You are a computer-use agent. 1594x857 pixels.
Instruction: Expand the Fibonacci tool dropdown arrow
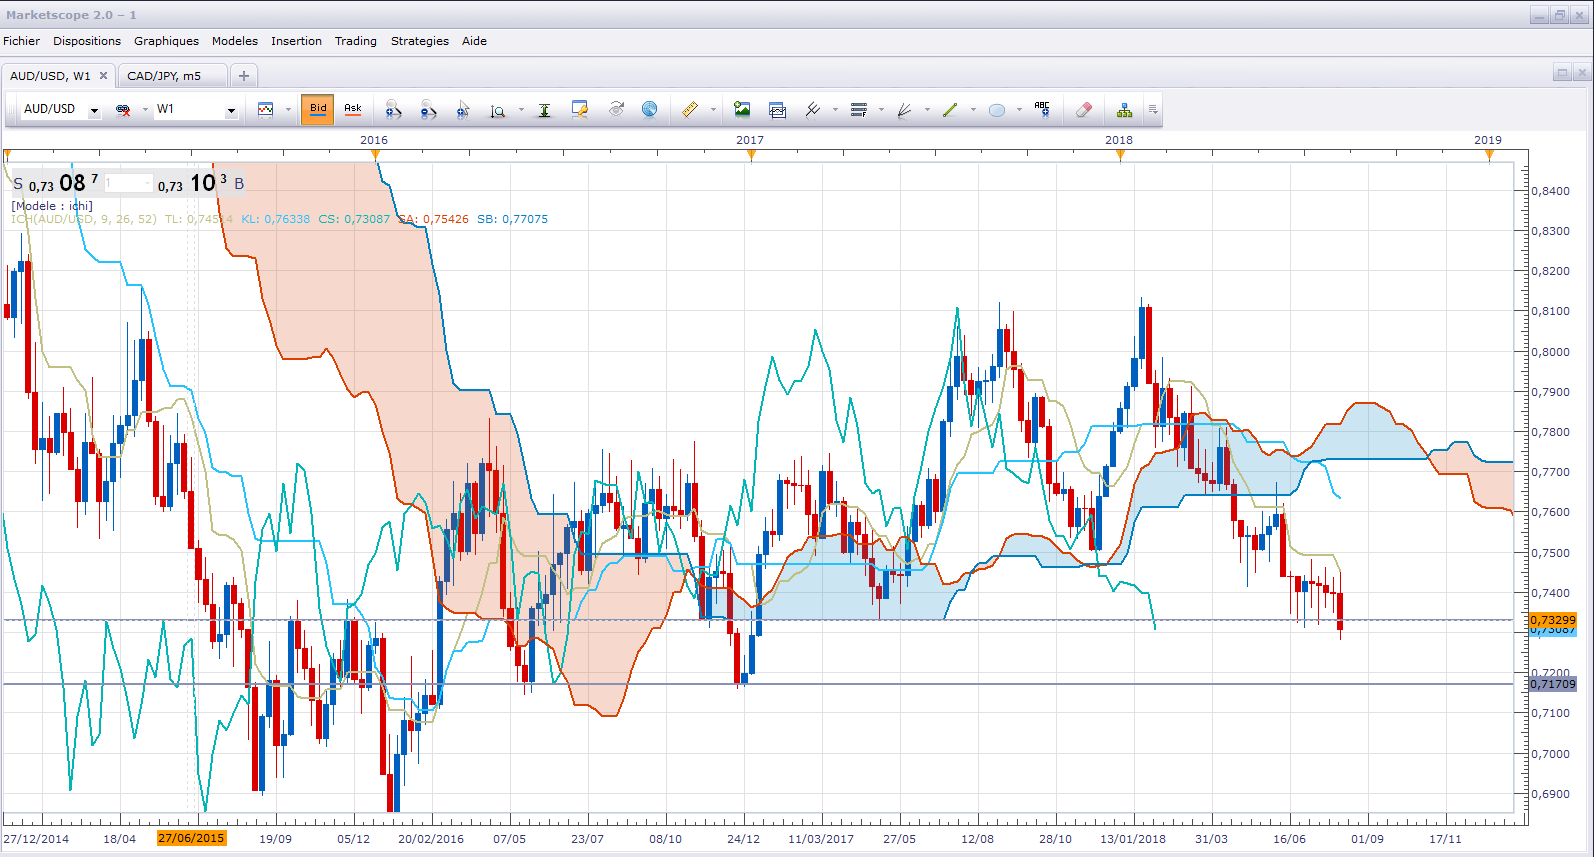pos(881,109)
